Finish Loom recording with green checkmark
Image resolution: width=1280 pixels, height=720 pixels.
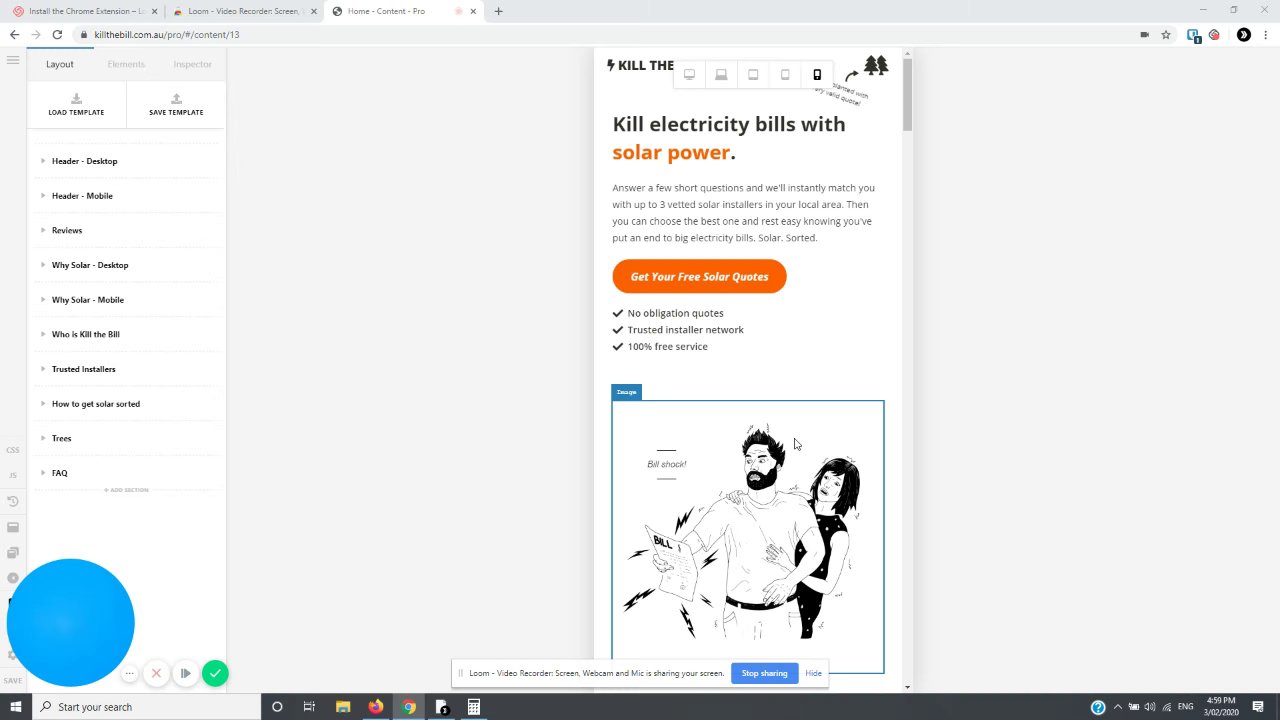215,673
